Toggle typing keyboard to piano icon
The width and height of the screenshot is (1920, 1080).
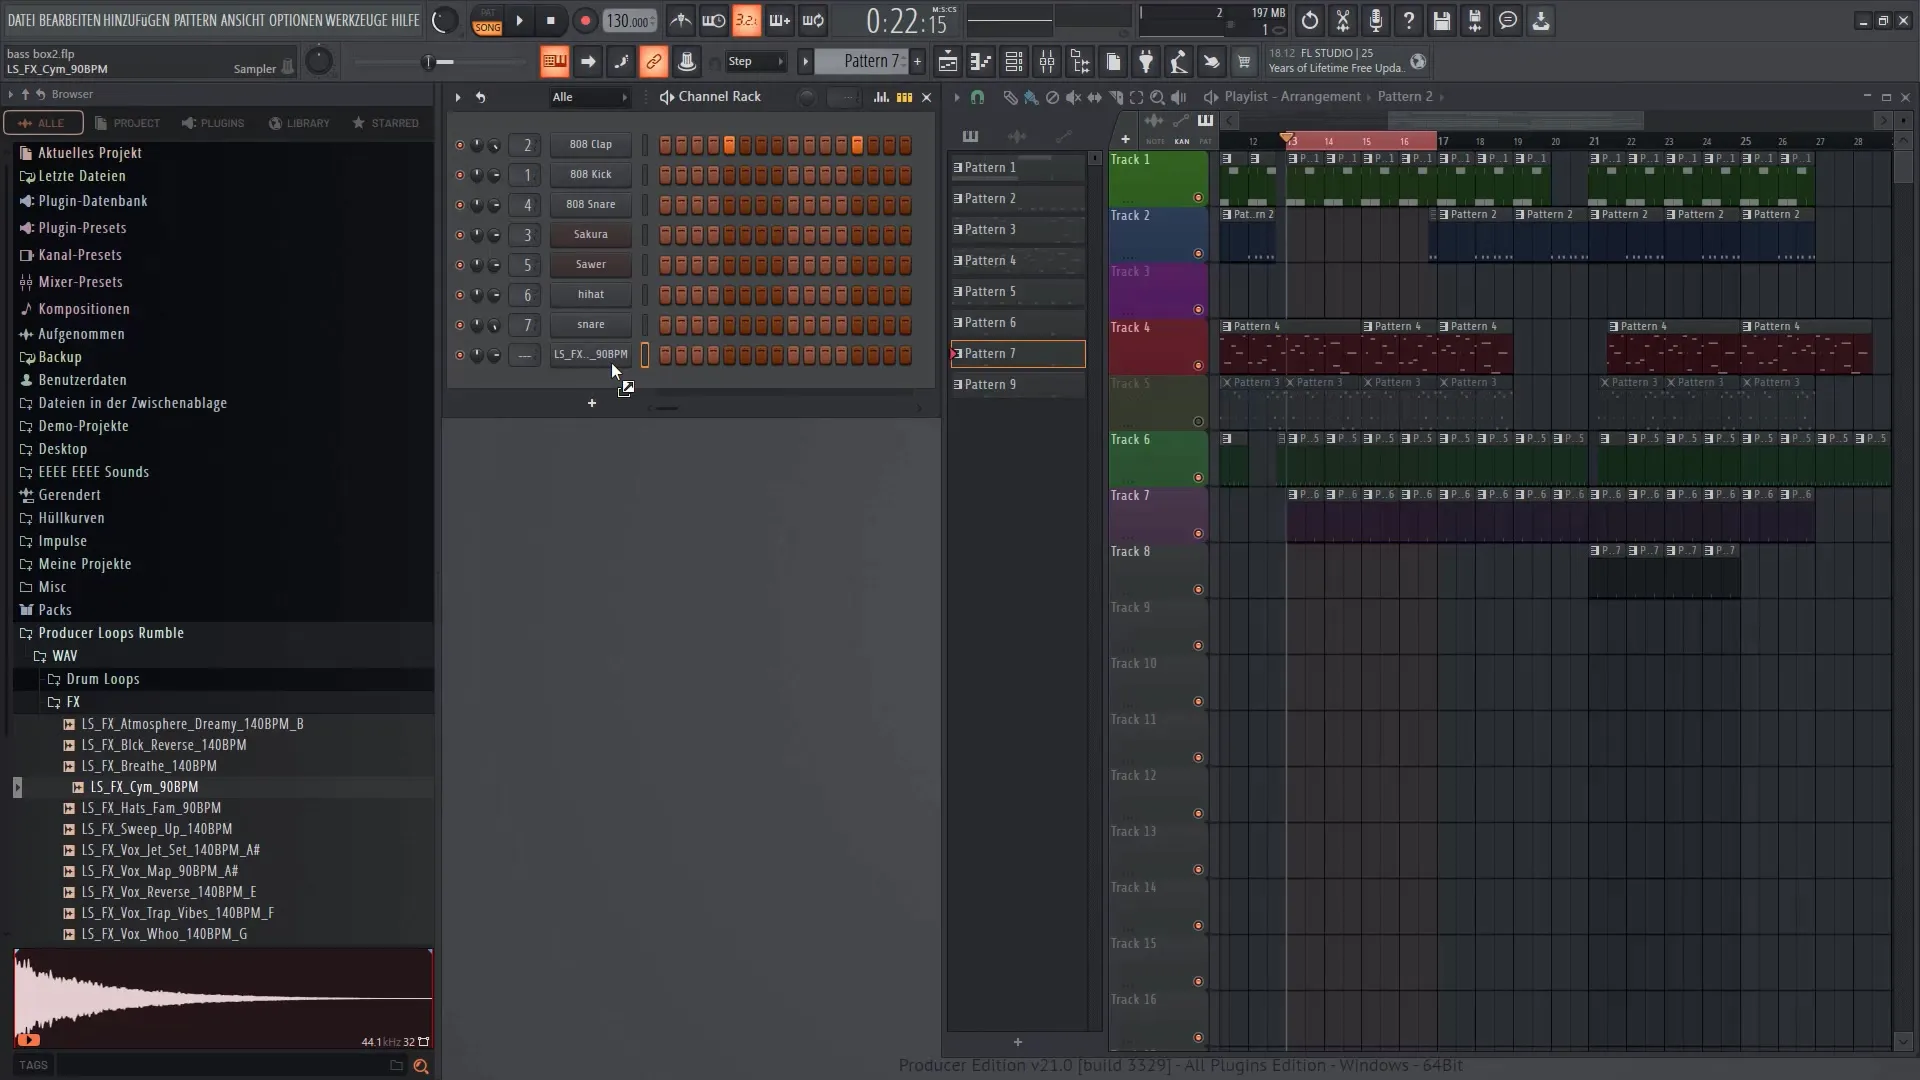pos(554,62)
